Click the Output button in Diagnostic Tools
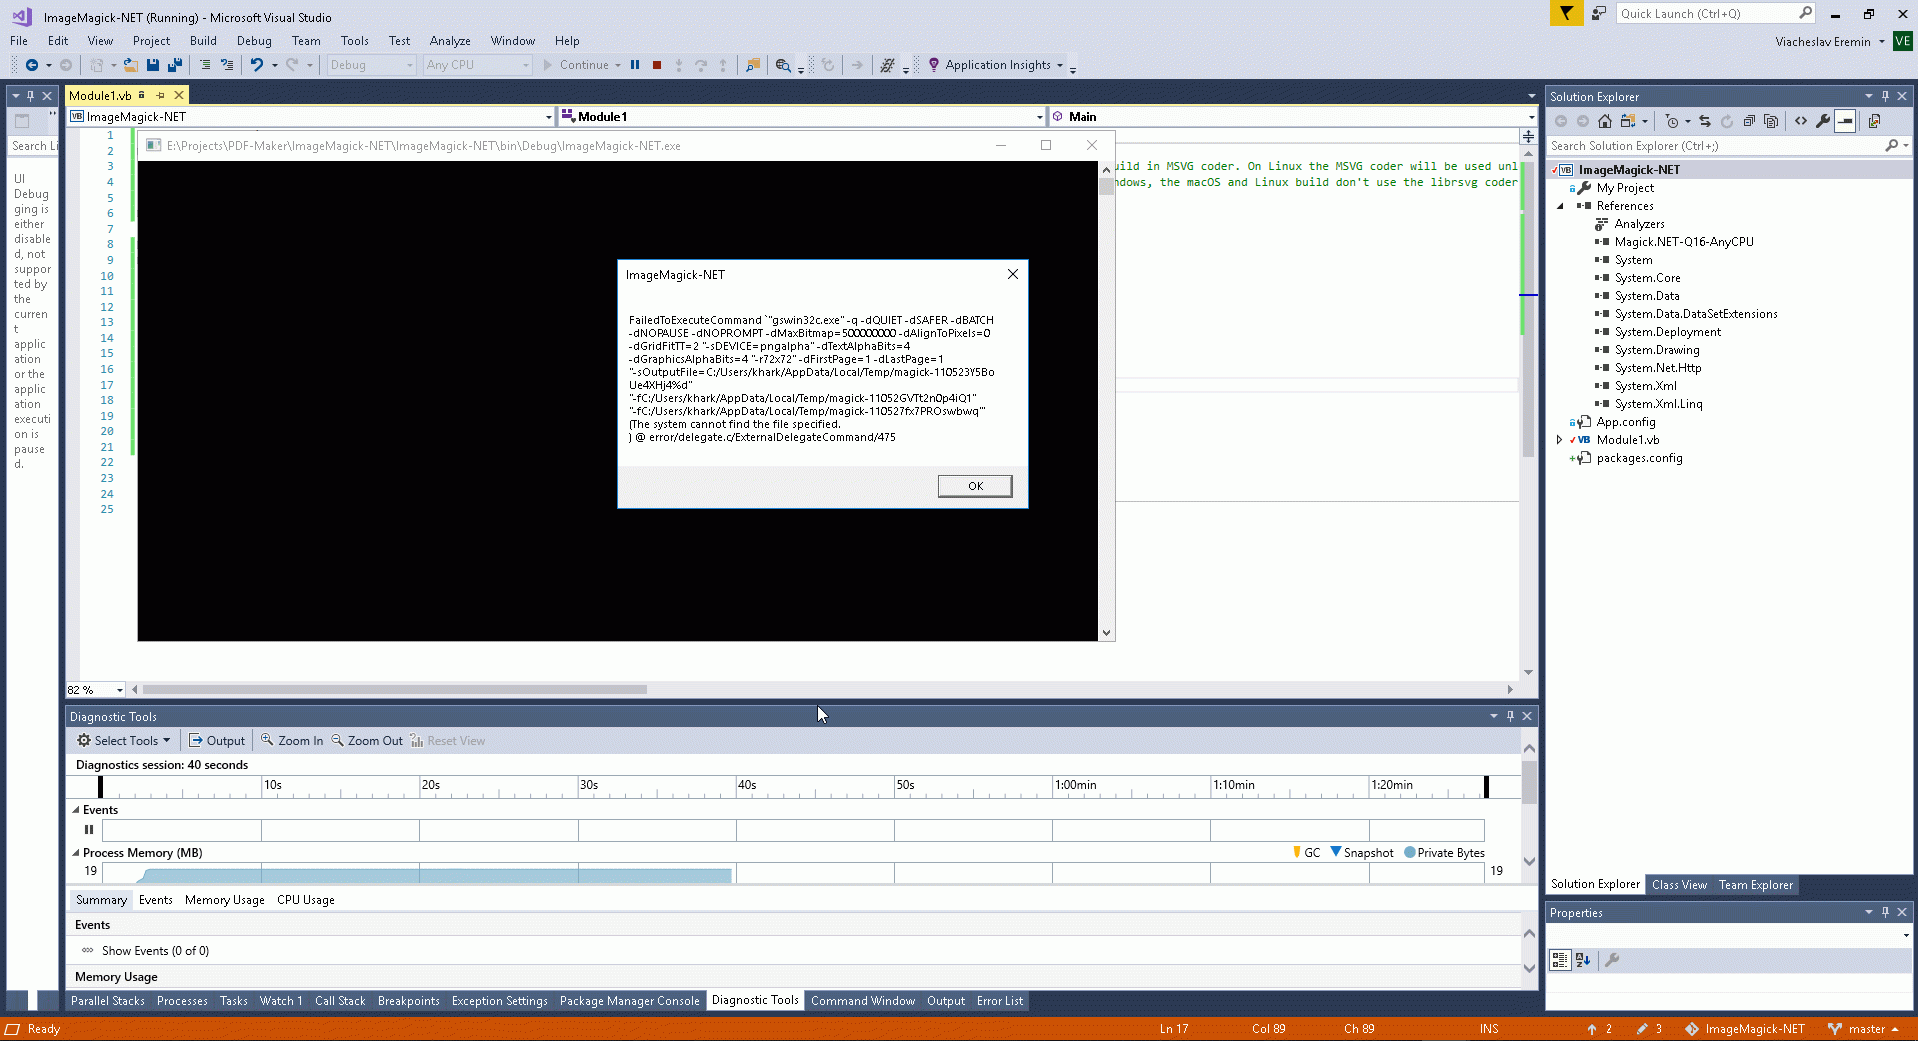Viewport: 1918px width, 1041px height. click(217, 741)
